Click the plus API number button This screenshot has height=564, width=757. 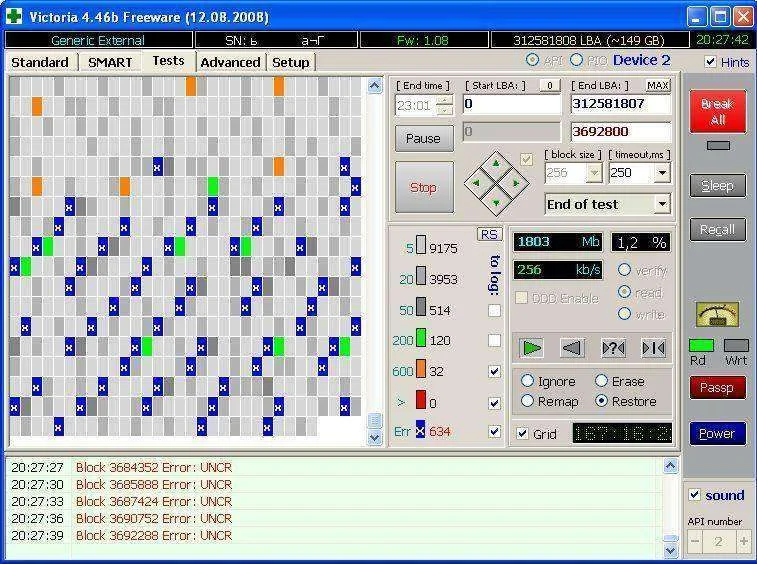click(743, 541)
